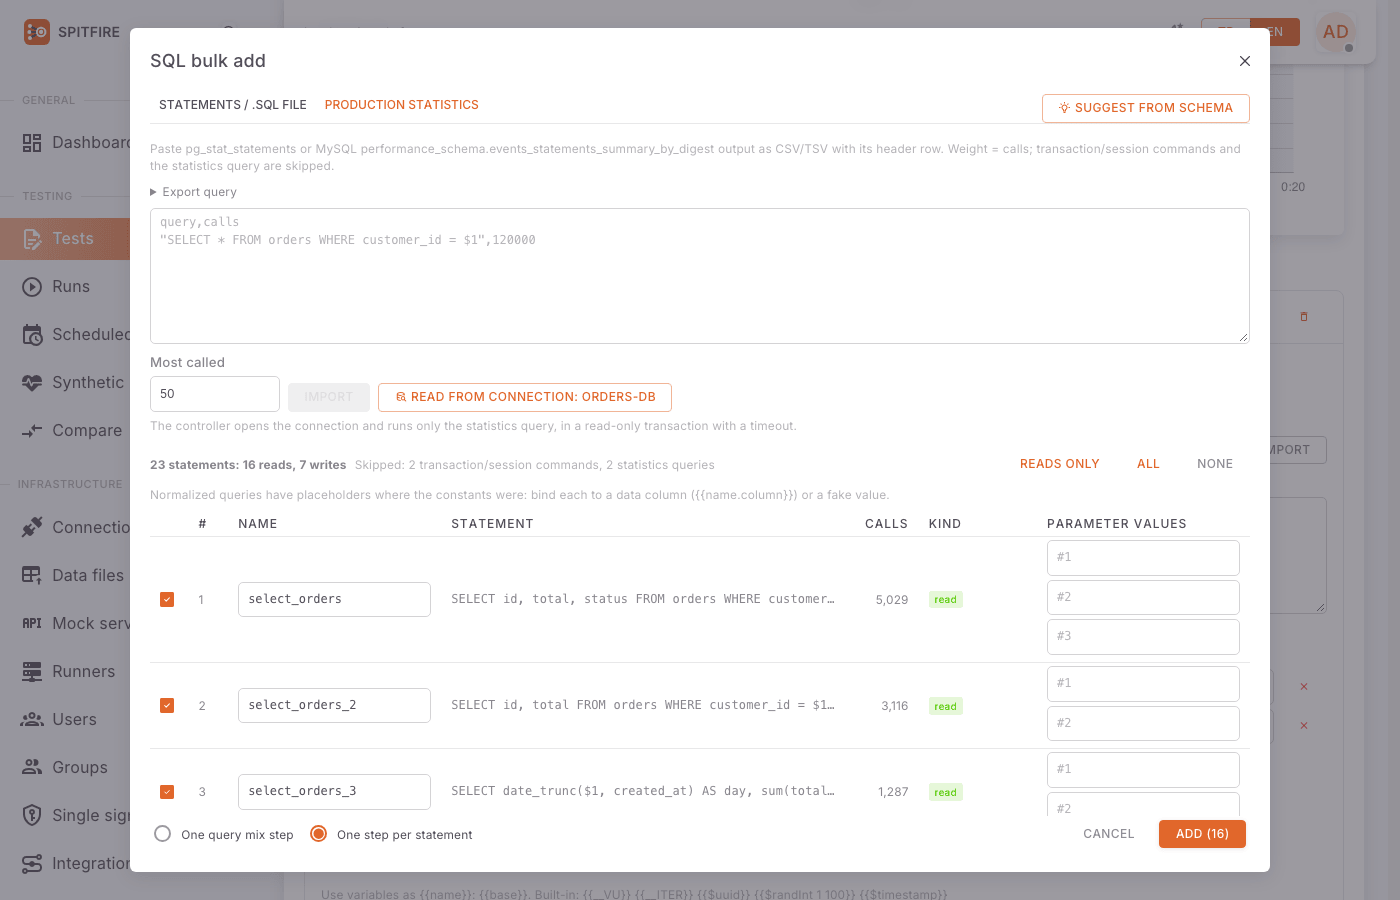The height and width of the screenshot is (900, 1400).
Task: Switch to Statements / .SQL file tab
Action: pyautogui.click(x=233, y=105)
